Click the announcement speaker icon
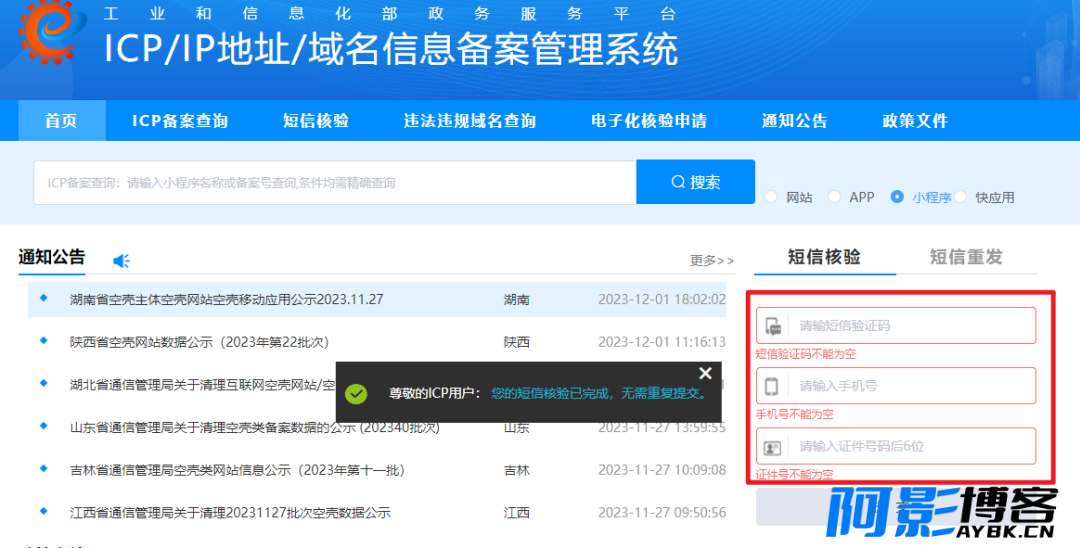 click(121, 261)
